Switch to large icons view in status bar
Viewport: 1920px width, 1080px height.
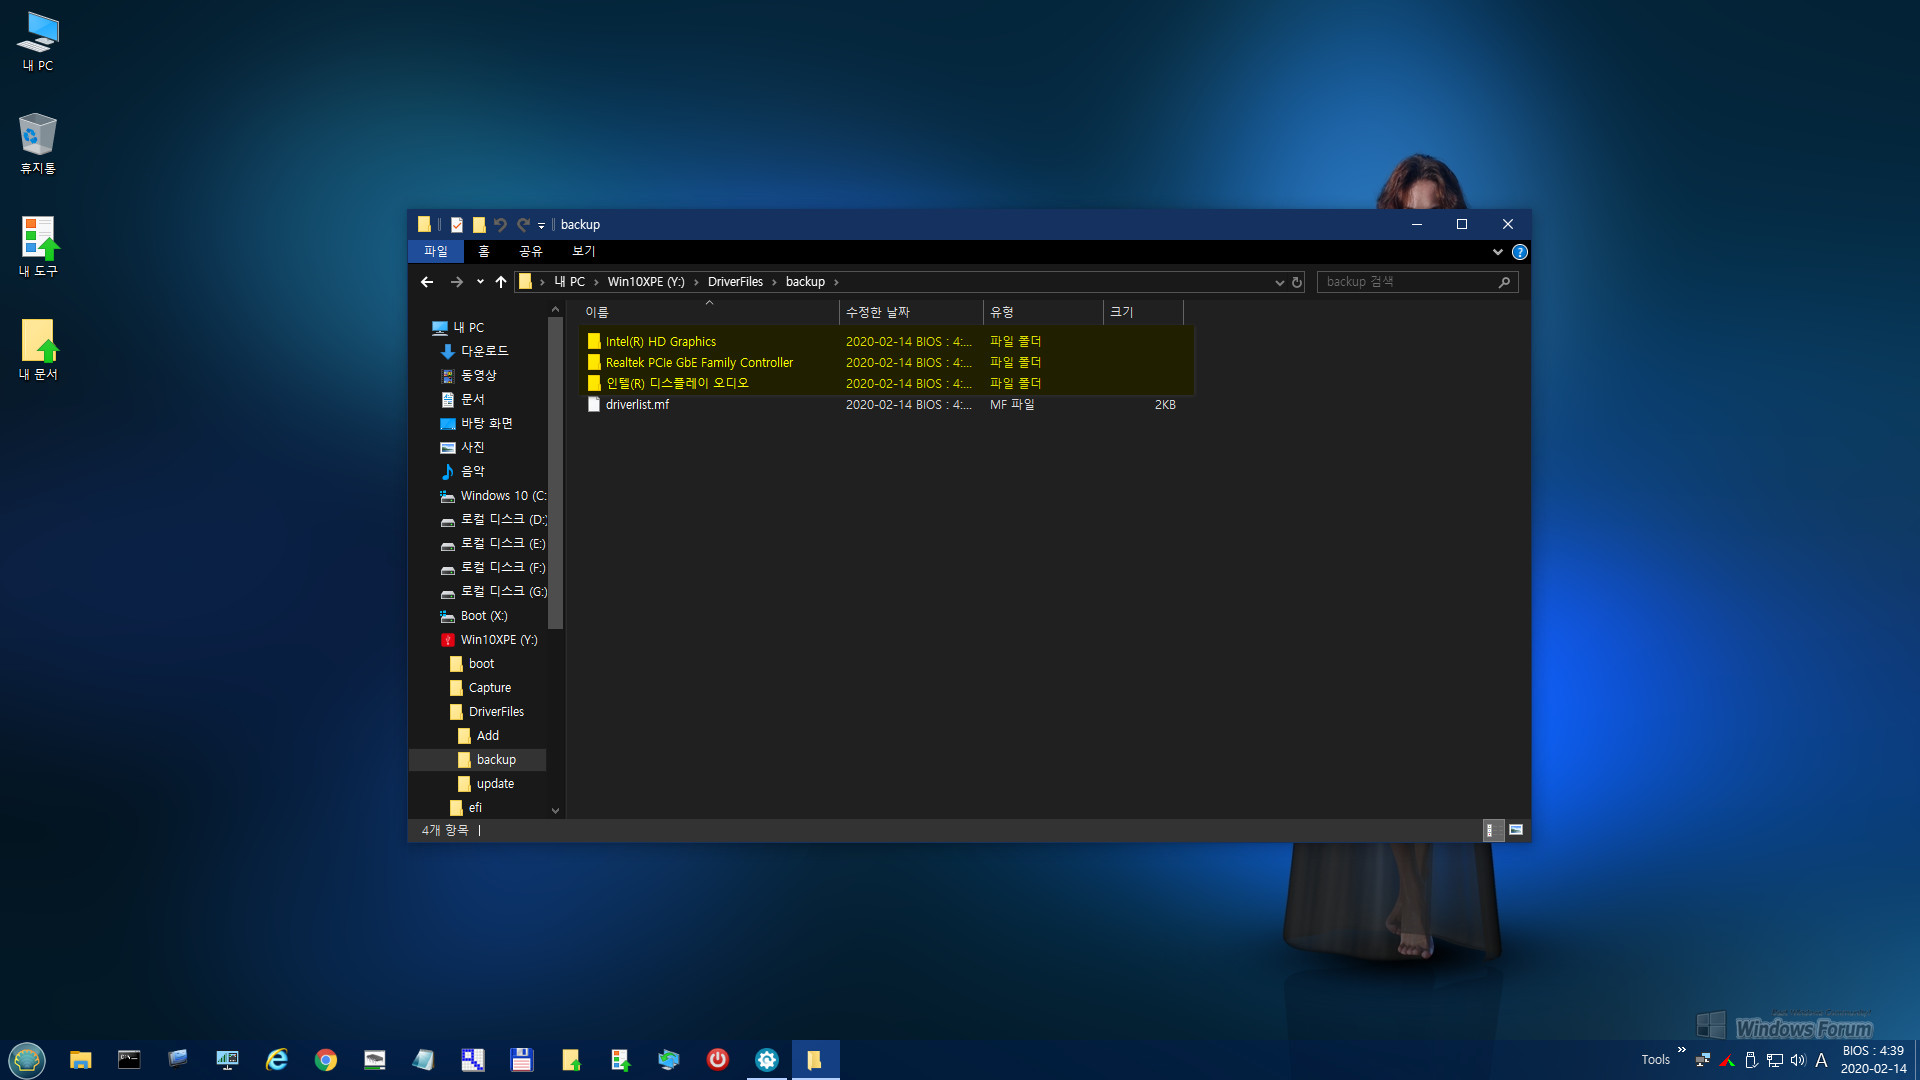tap(1516, 830)
